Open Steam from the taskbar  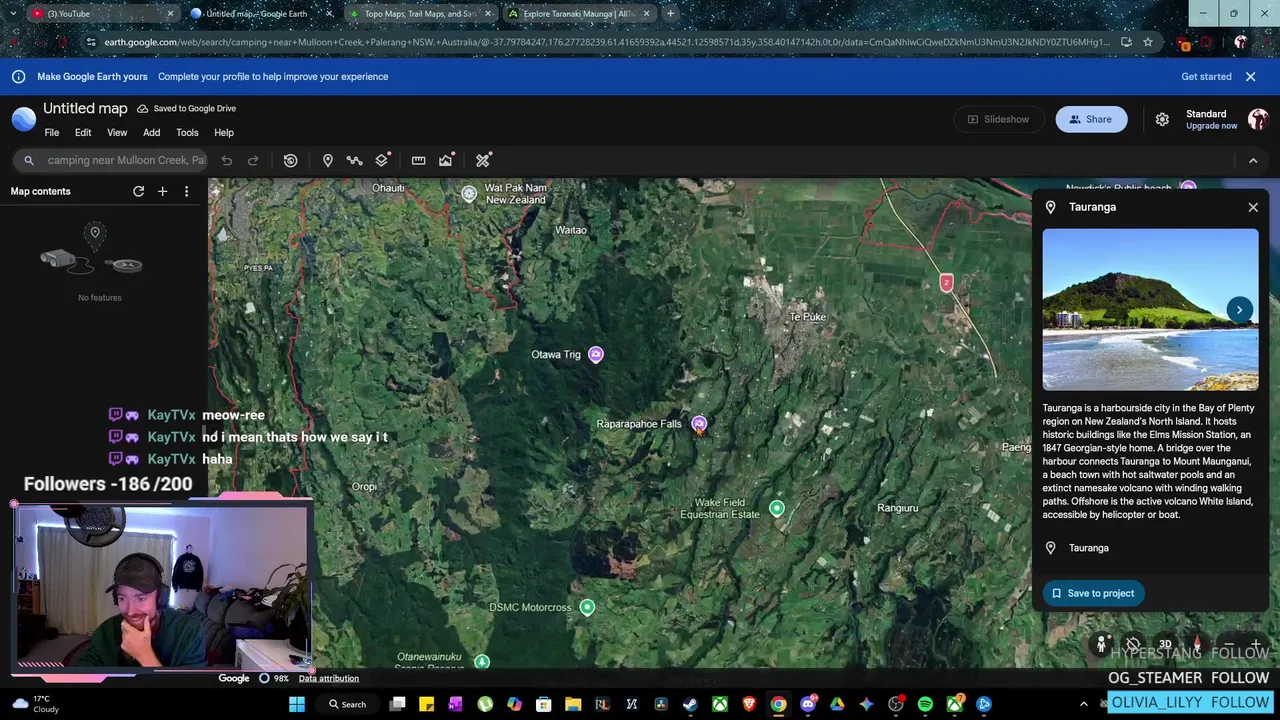coord(690,704)
